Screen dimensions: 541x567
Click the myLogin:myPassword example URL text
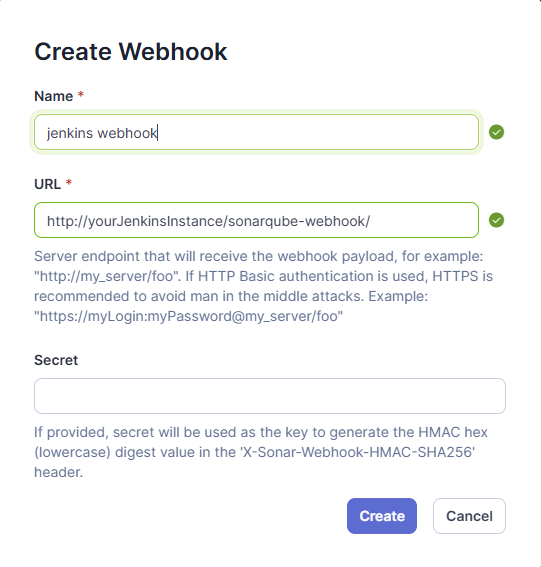(x=188, y=316)
